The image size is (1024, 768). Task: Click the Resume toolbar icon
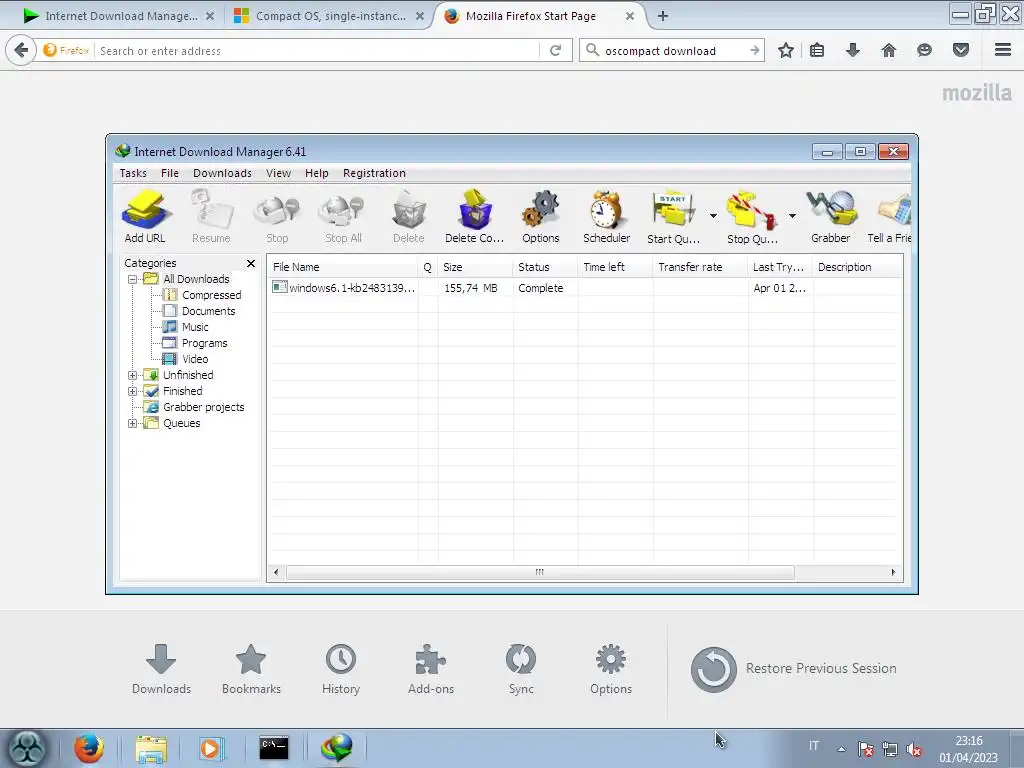click(x=211, y=217)
